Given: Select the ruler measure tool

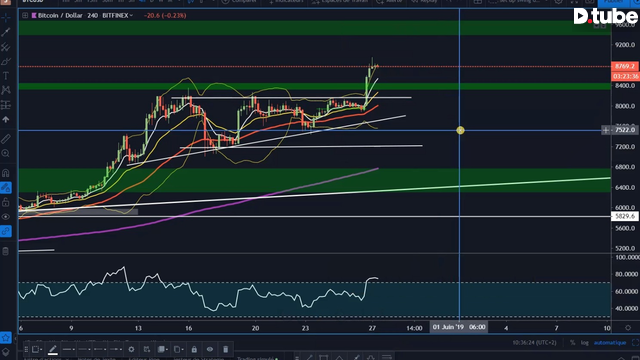Looking at the screenshot, I should (x=6, y=139).
